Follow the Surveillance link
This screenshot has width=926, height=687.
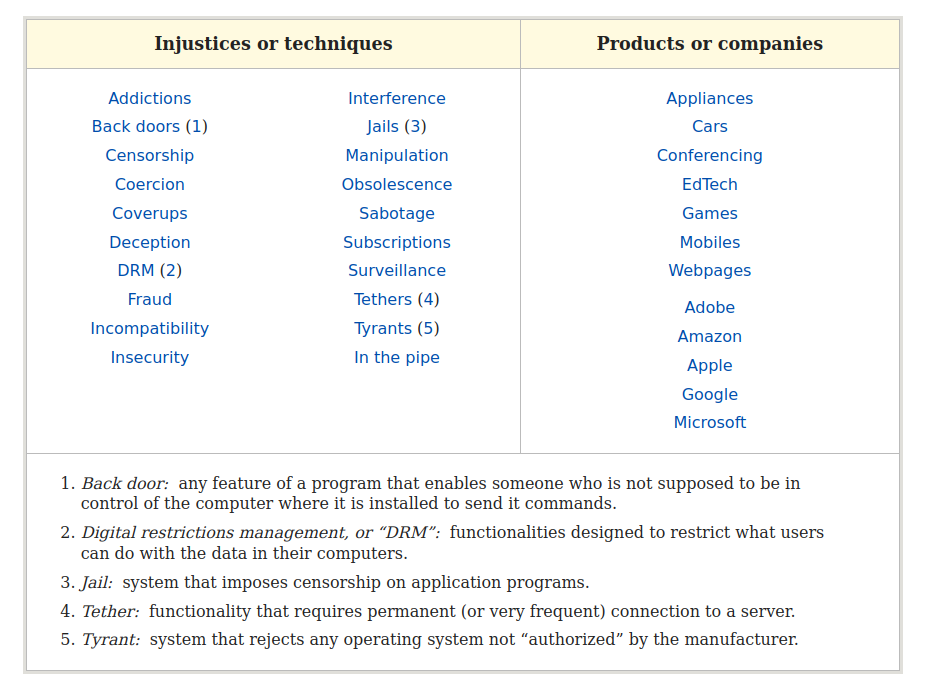point(397,271)
